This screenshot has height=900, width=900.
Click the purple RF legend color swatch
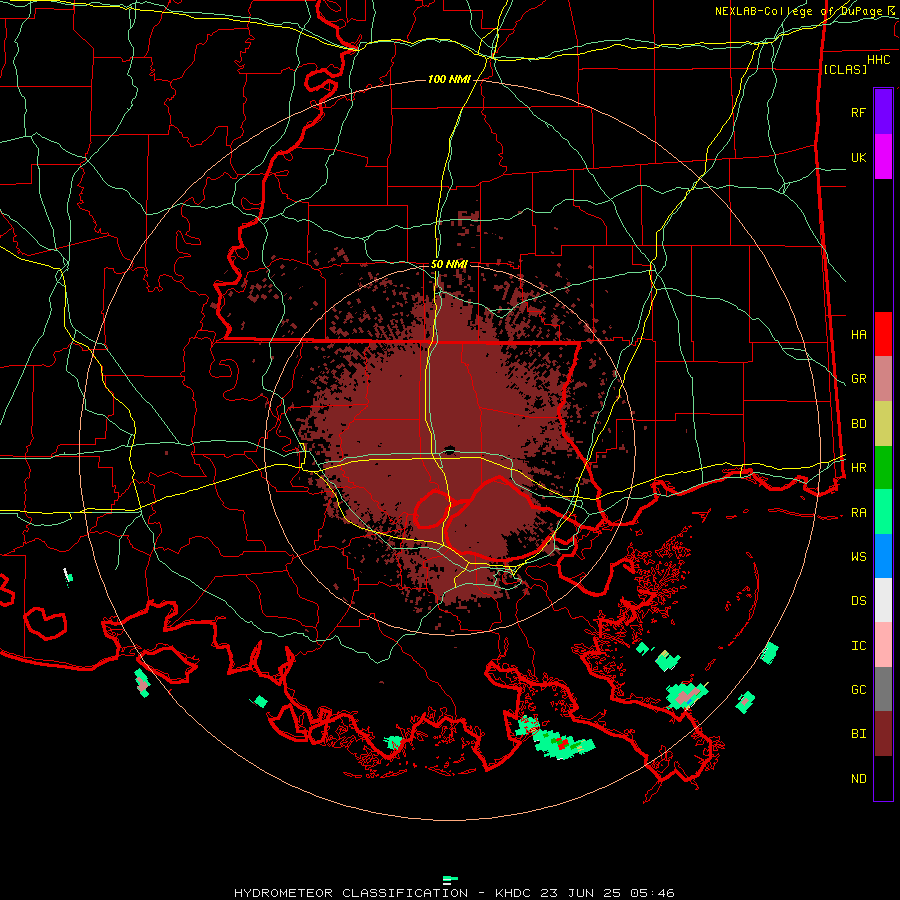click(x=883, y=112)
